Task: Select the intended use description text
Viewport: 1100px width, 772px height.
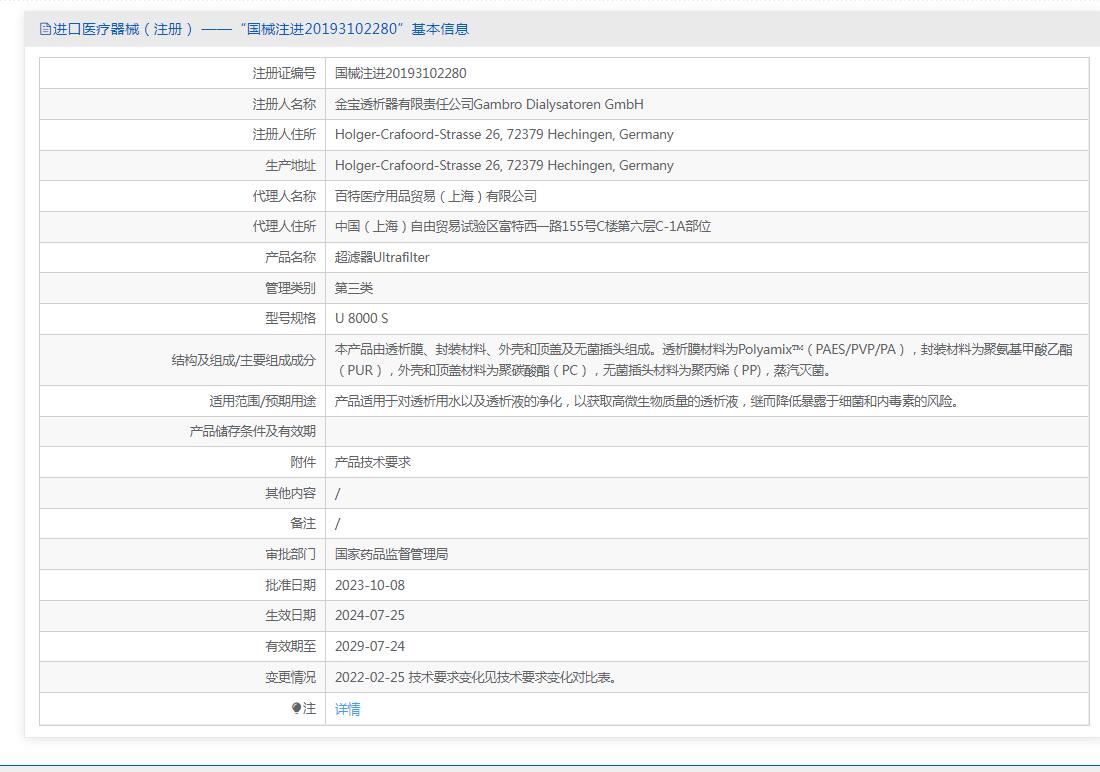Action: coord(647,401)
